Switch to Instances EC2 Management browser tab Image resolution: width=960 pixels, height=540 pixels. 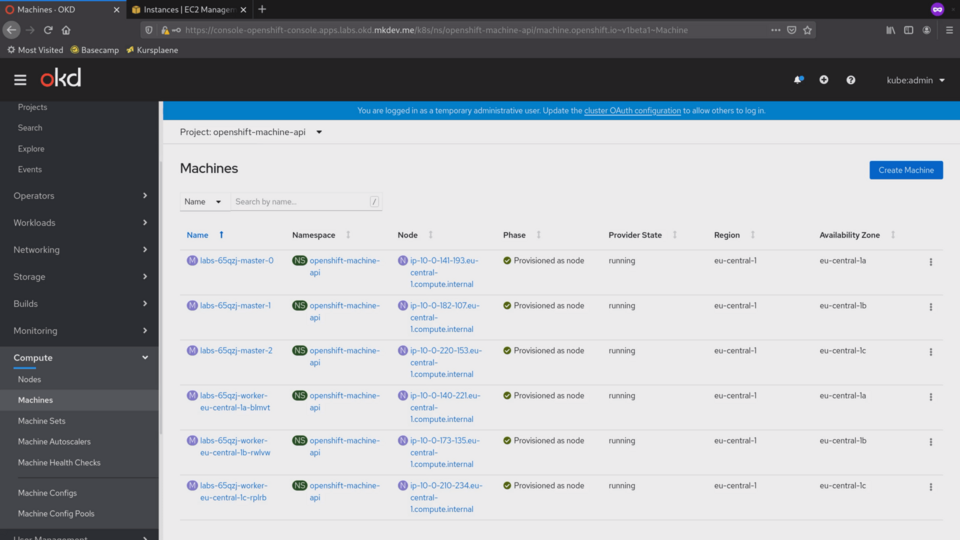coord(189,9)
